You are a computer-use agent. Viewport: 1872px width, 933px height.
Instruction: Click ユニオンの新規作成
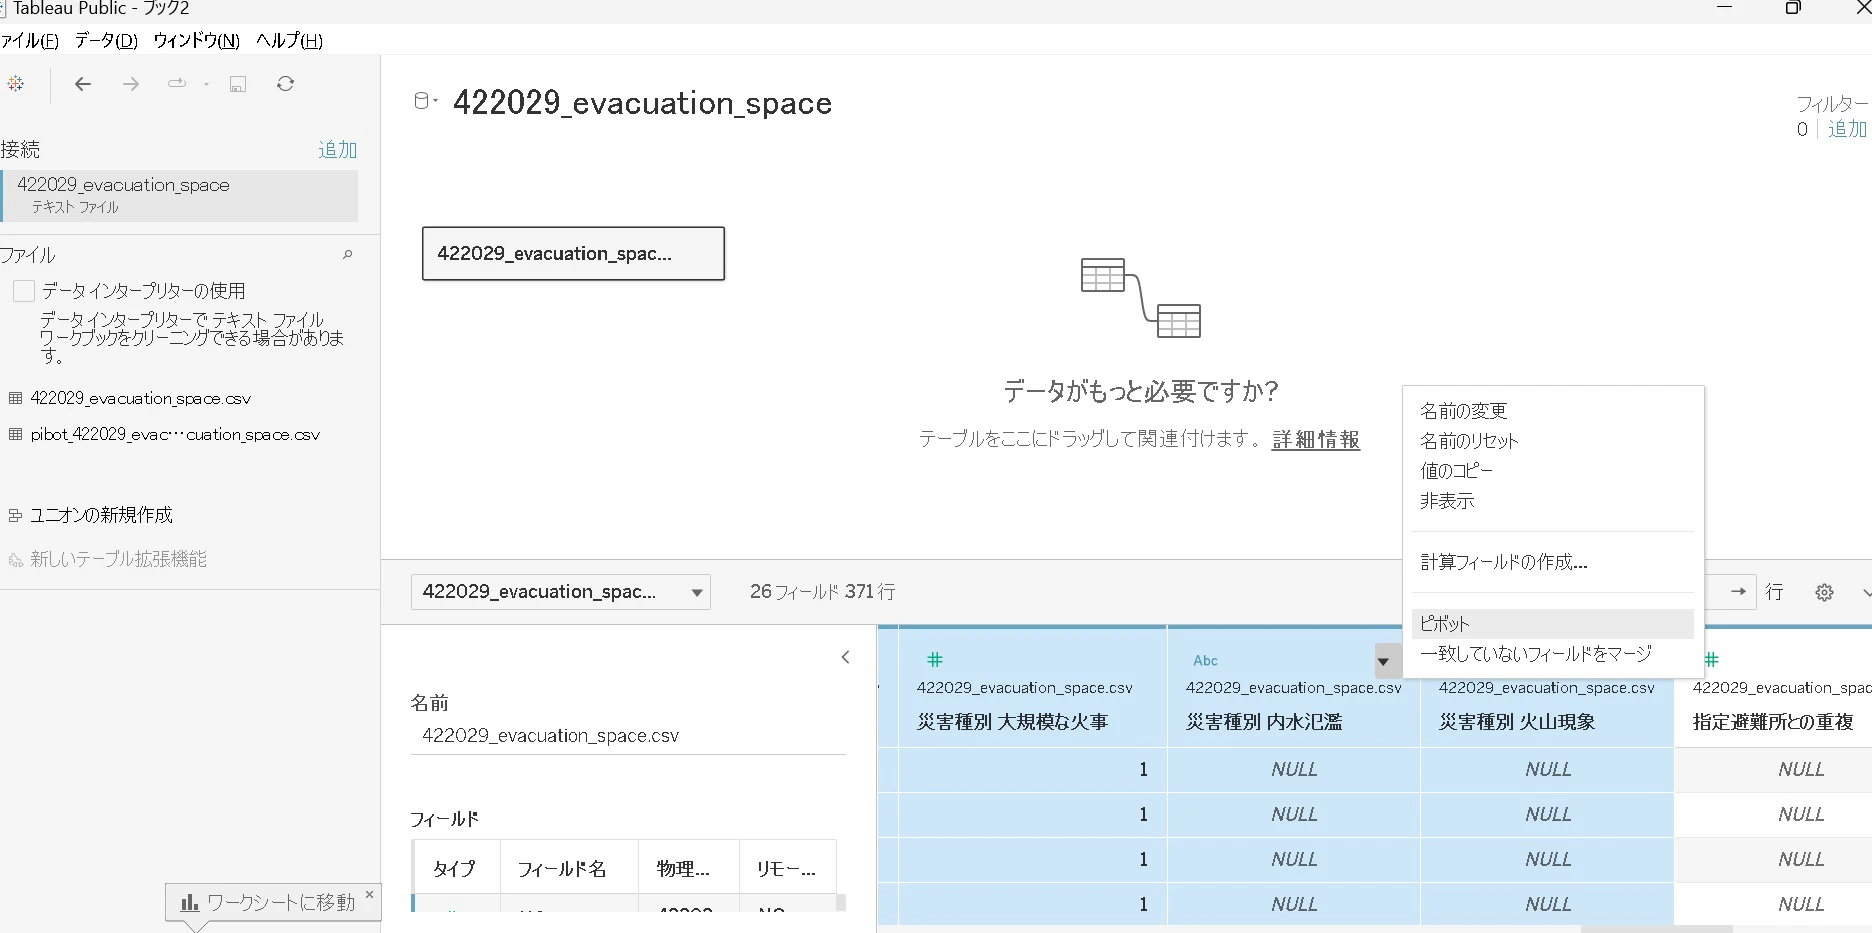pyautogui.click(x=101, y=516)
